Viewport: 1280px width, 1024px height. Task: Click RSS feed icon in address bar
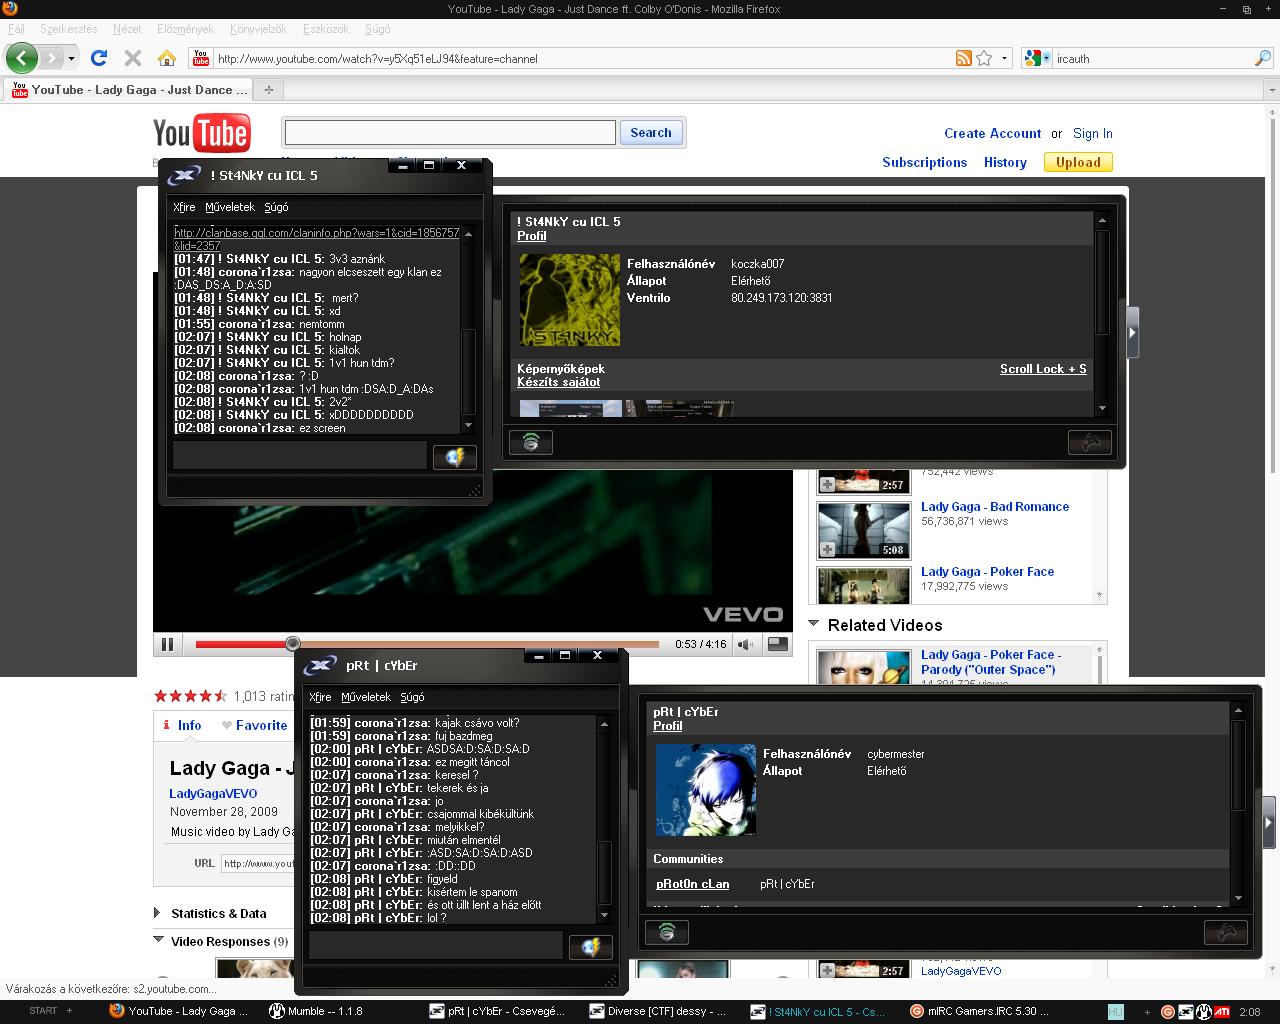click(x=963, y=58)
